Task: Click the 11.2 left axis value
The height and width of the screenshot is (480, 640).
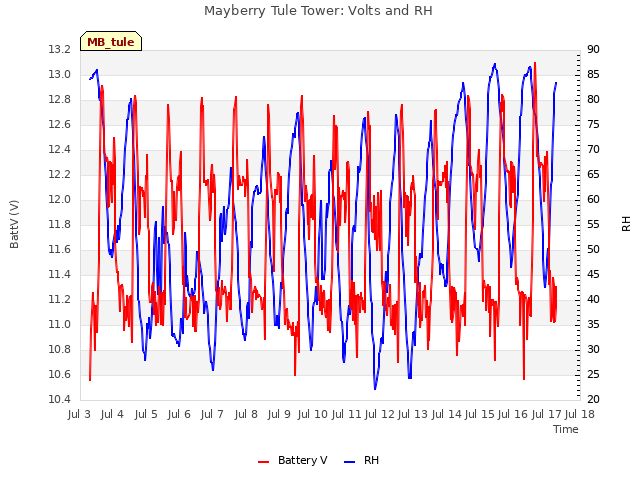Action: (59, 300)
